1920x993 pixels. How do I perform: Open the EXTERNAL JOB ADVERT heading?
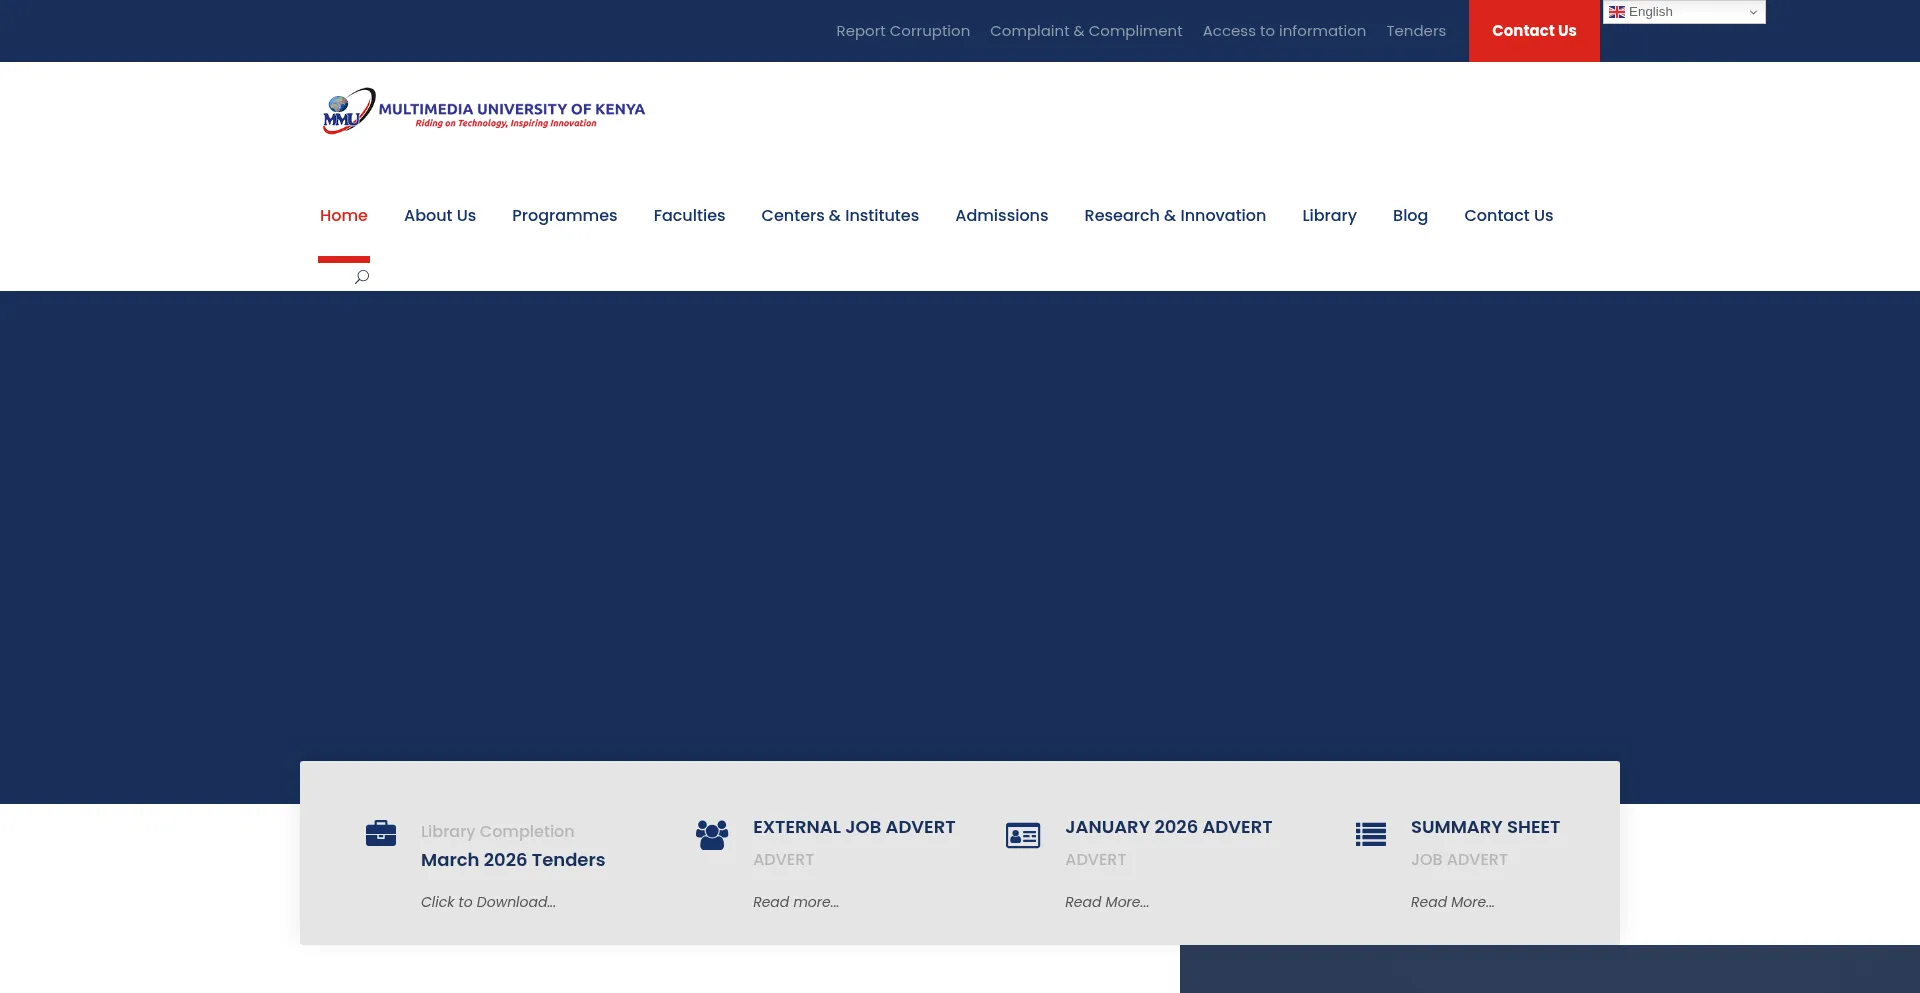(x=854, y=827)
